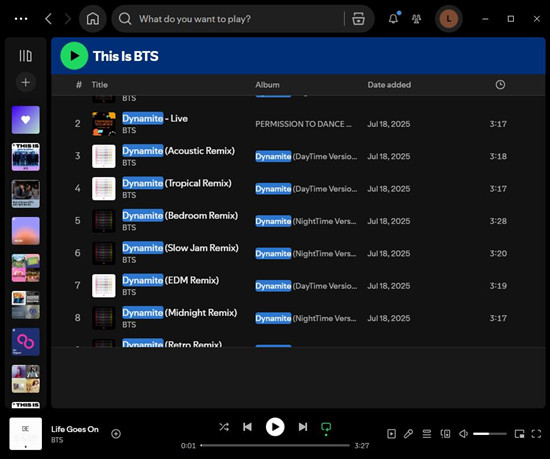This screenshot has width=550, height=459.
Task: Show lyrics with microphone icon
Action: tap(408, 434)
